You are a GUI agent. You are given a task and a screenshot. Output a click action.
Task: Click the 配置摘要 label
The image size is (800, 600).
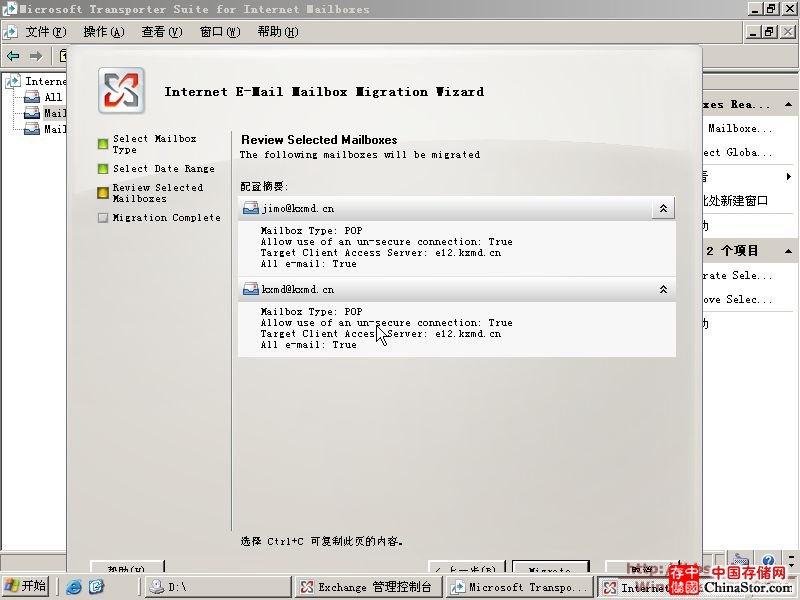tap(264, 187)
